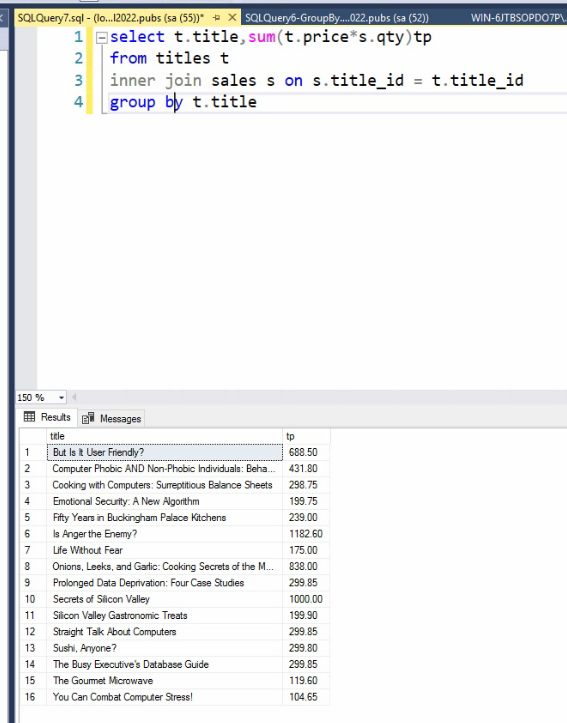Click the title column header
Screen dimensions: 567x723
pyautogui.click(x=165, y=436)
